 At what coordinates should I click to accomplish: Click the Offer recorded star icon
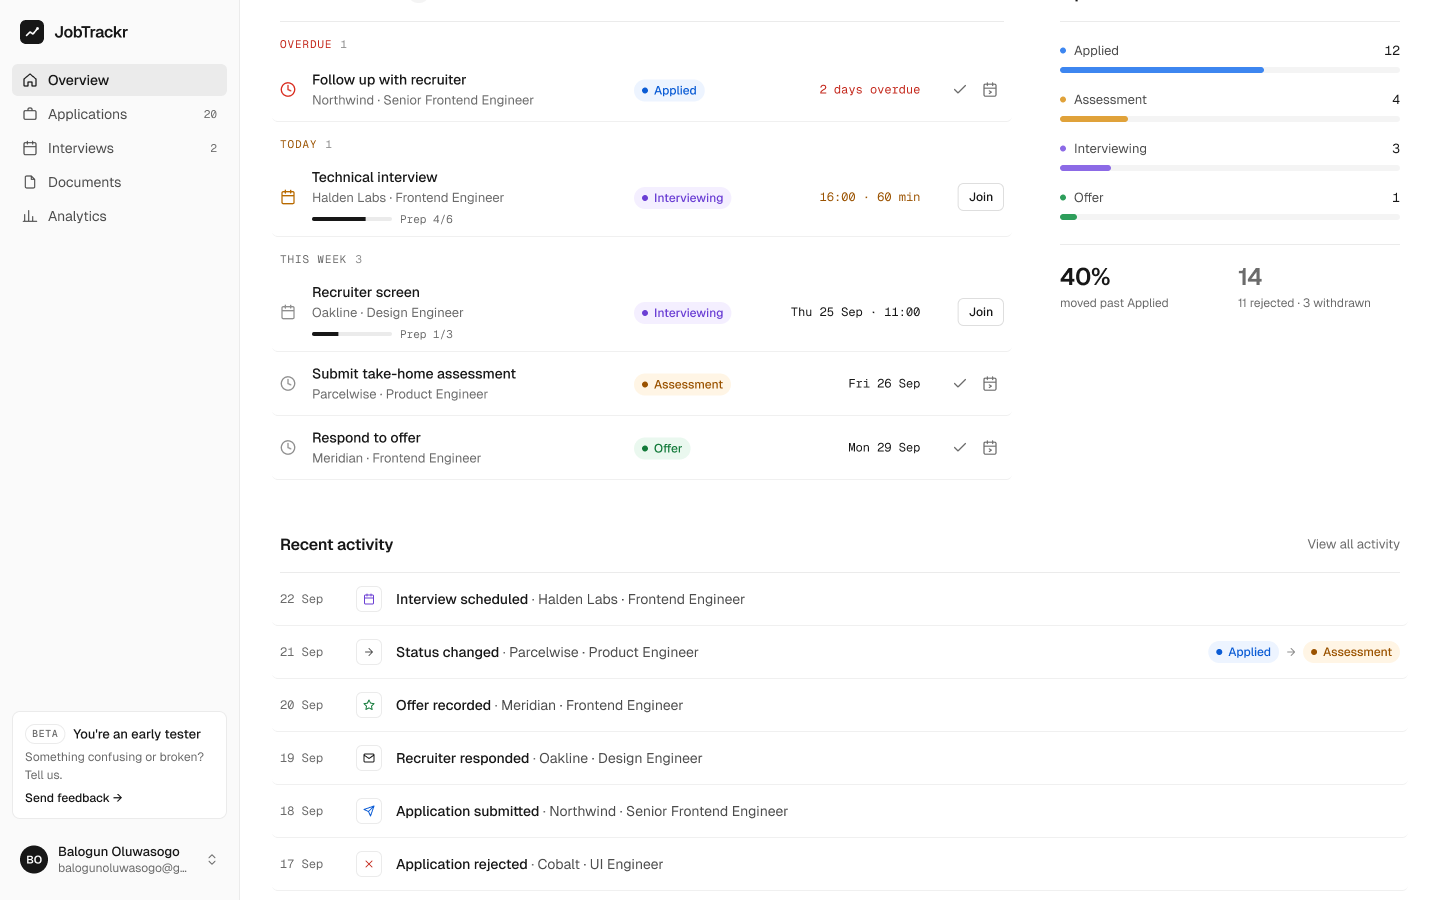(x=369, y=705)
